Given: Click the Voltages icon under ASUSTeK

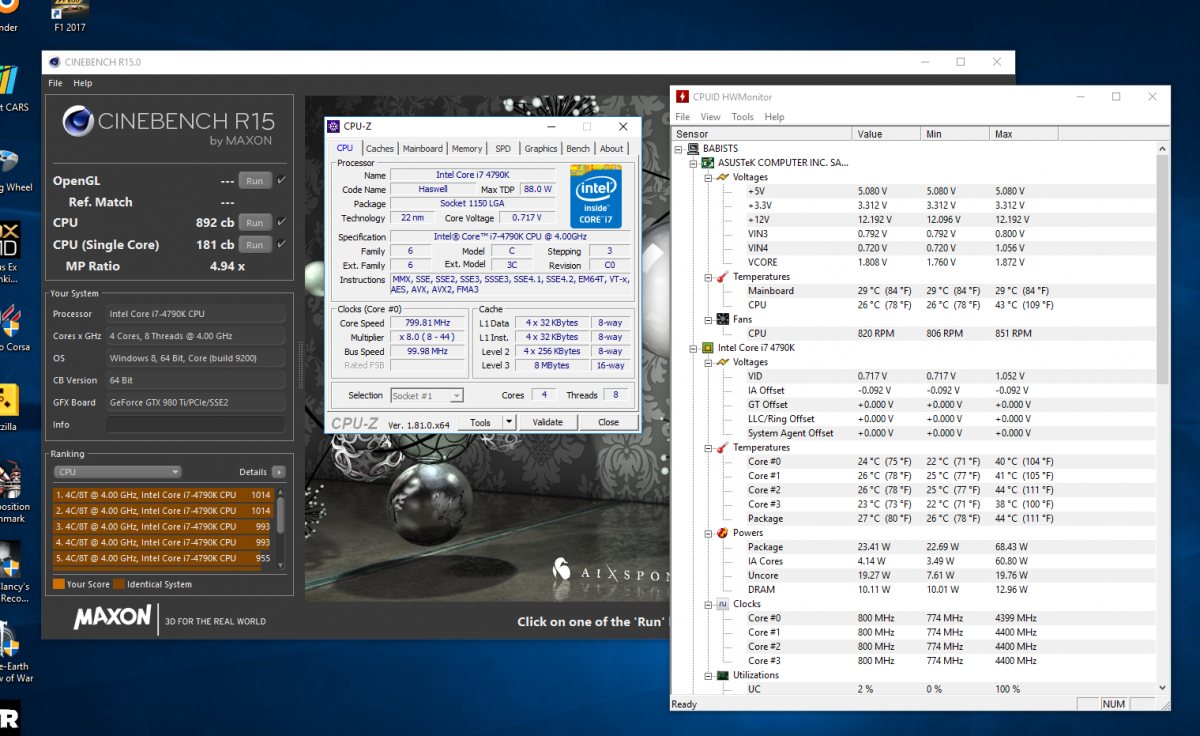Looking at the screenshot, I should tap(722, 177).
